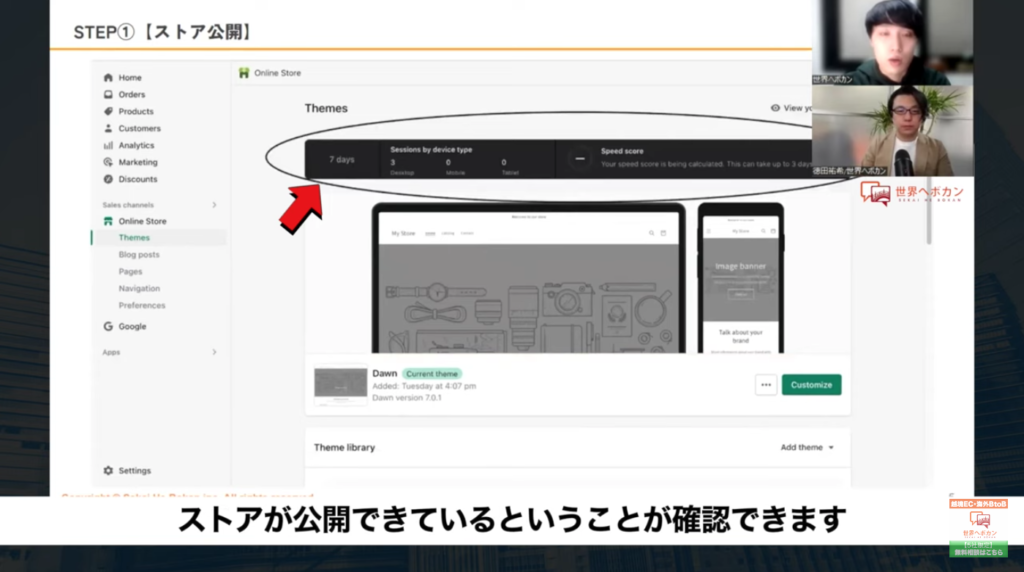
Task: Click the Dawn version 7.0.1 text
Action: (407, 398)
